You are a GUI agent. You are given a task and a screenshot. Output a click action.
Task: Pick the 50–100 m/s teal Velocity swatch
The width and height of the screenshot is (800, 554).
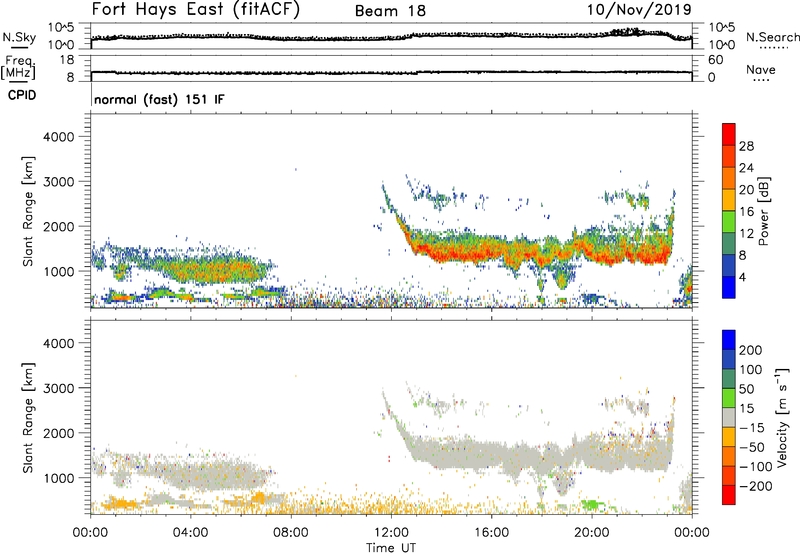(729, 379)
